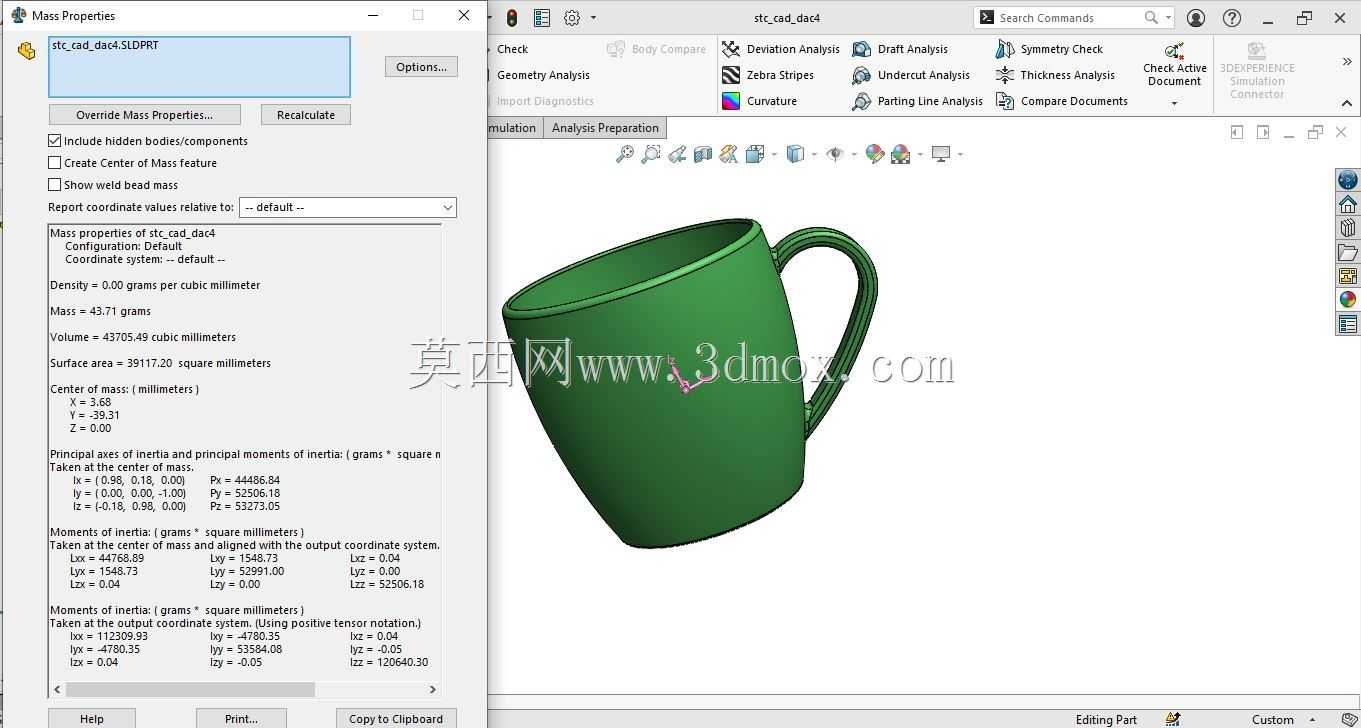Open View Palette task pane tab

click(1348, 276)
